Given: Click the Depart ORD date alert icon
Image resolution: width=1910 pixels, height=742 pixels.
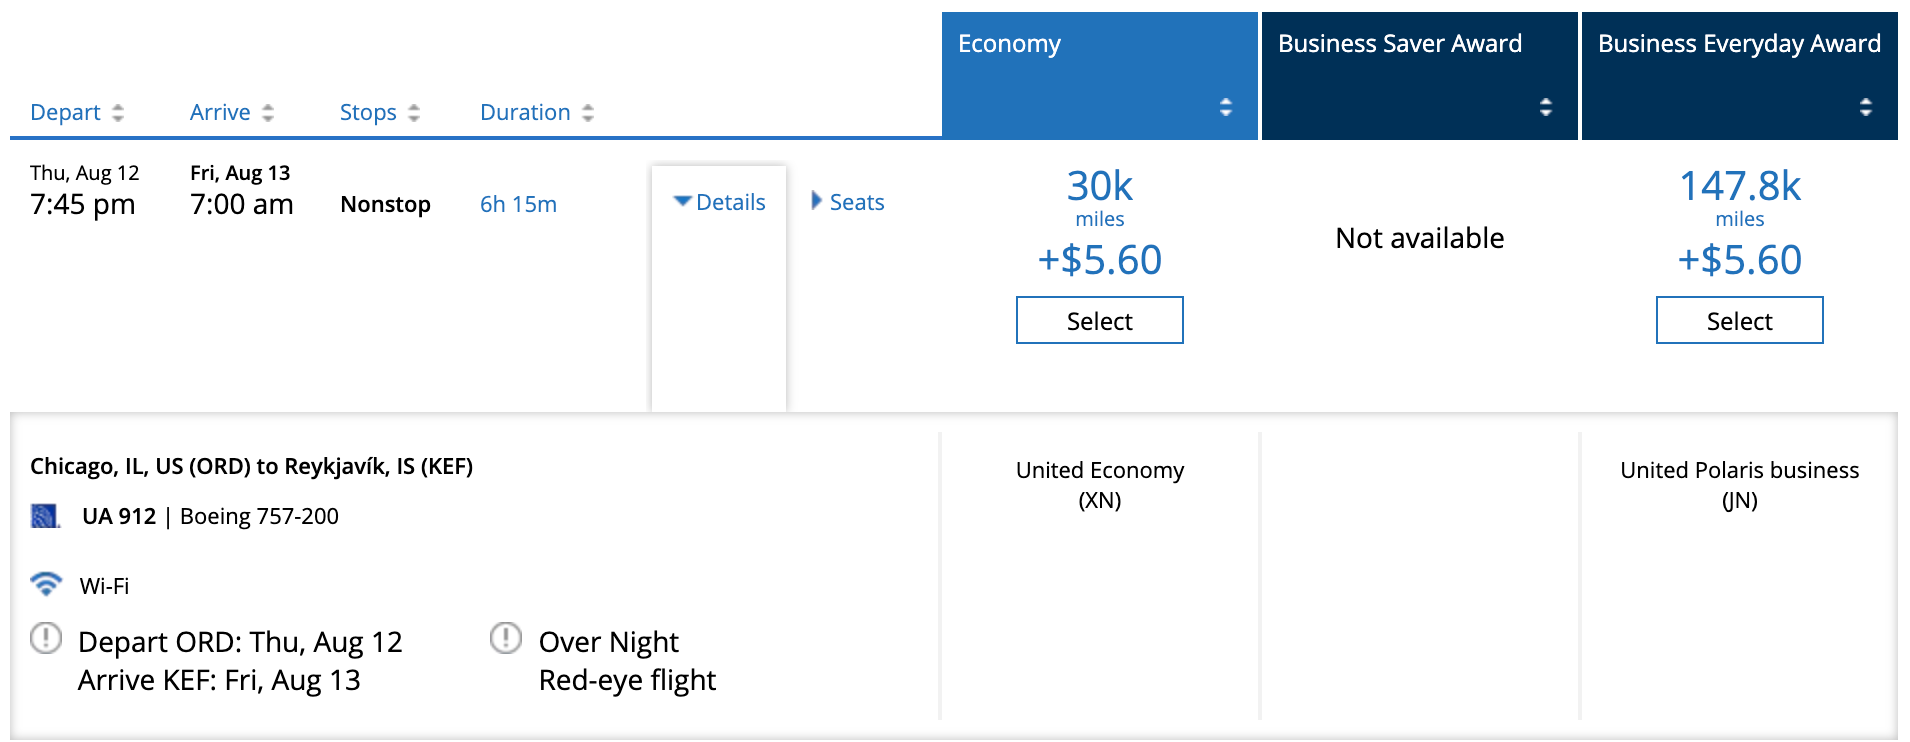Looking at the screenshot, I should click(x=46, y=638).
